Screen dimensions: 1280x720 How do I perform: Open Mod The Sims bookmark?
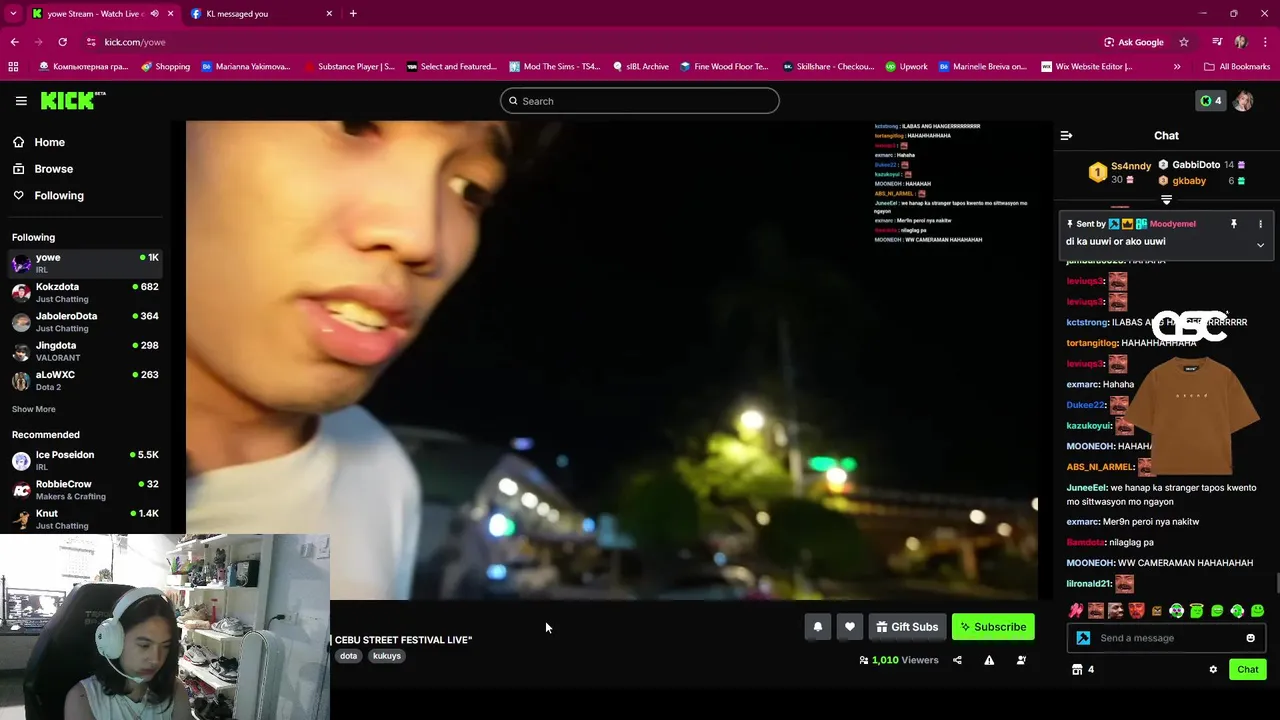pyautogui.click(x=554, y=67)
